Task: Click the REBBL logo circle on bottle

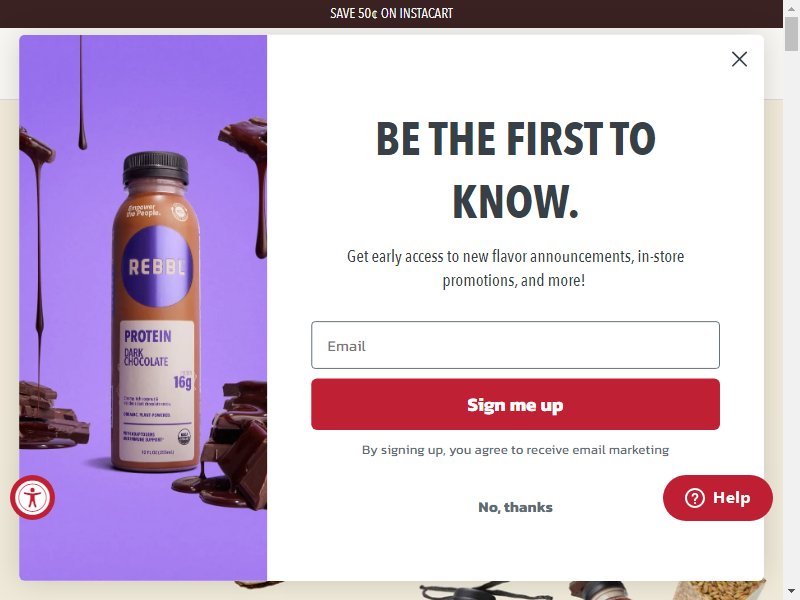Action: [157, 266]
